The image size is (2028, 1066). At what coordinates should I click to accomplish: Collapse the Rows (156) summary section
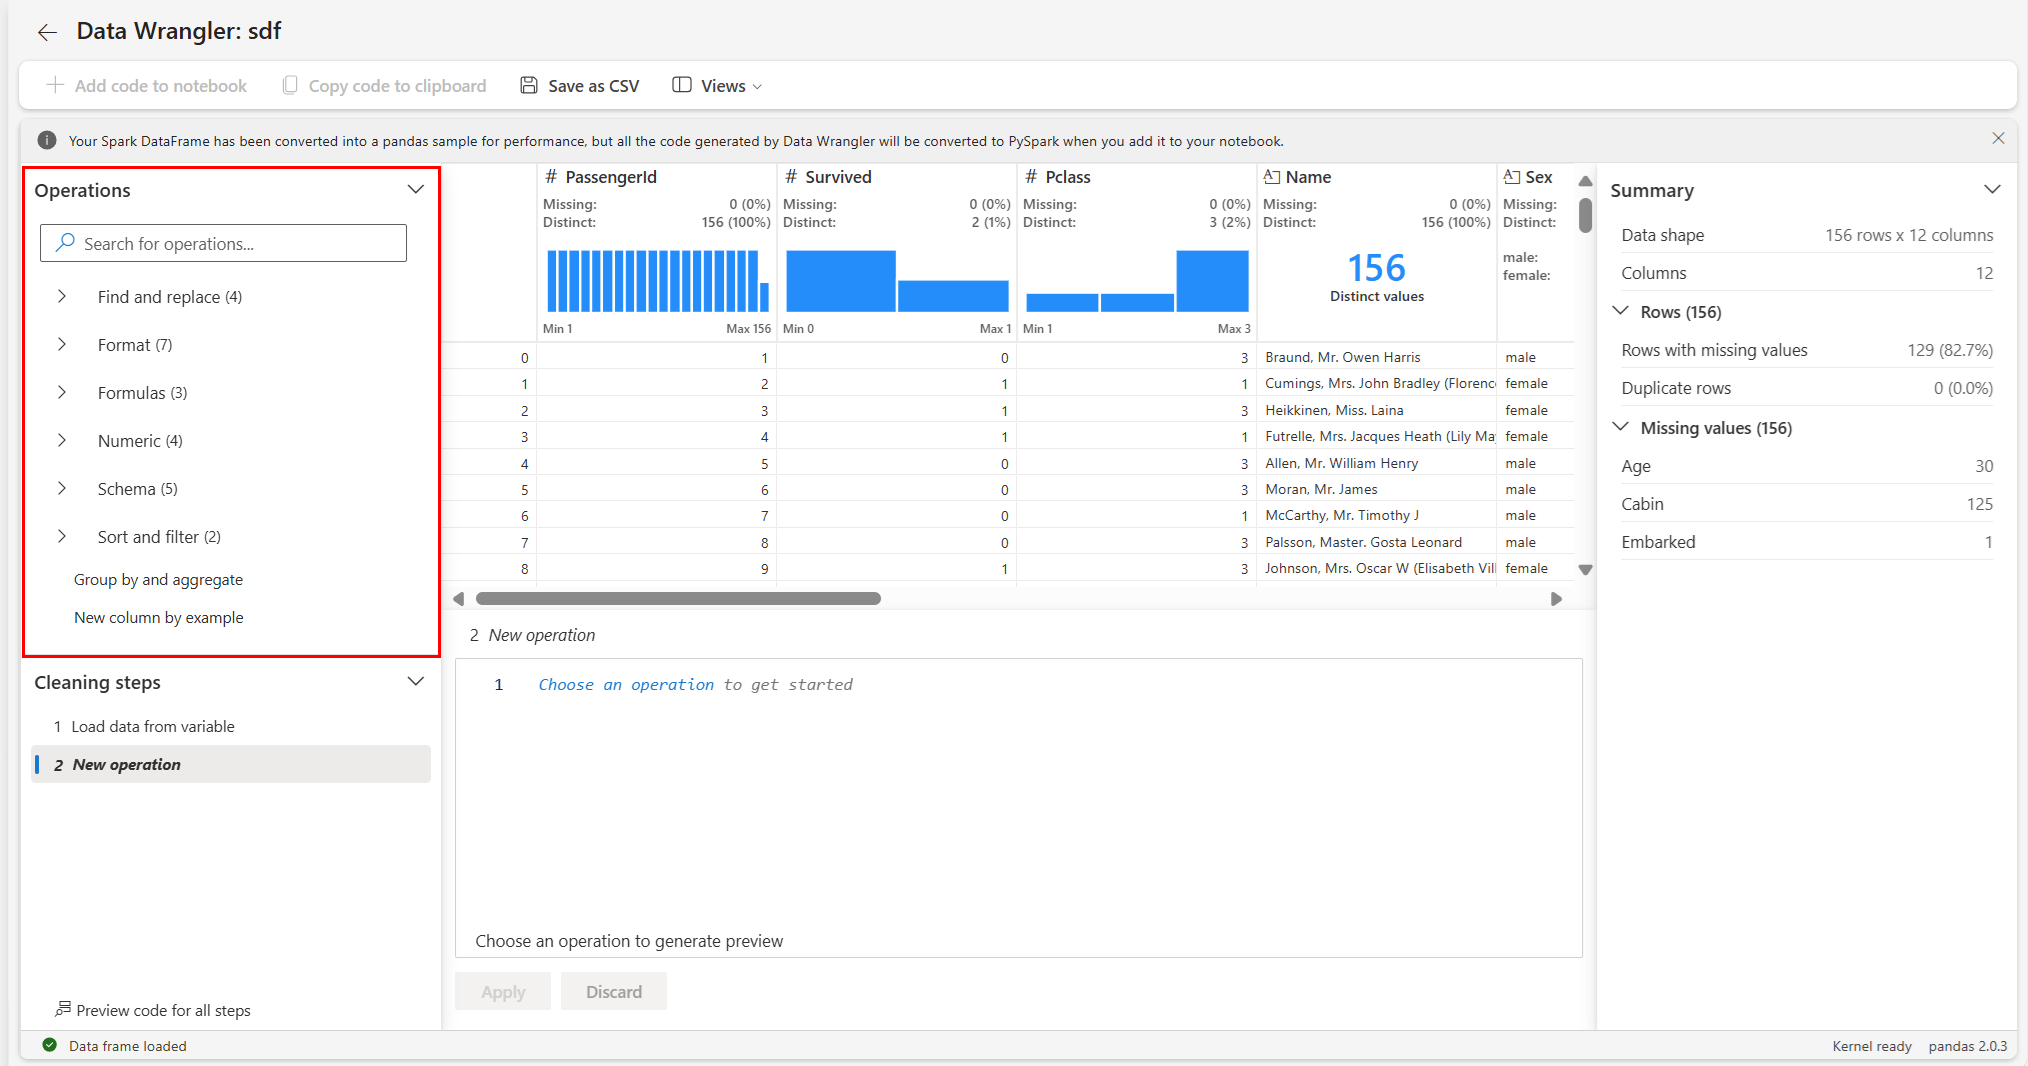tap(1621, 311)
